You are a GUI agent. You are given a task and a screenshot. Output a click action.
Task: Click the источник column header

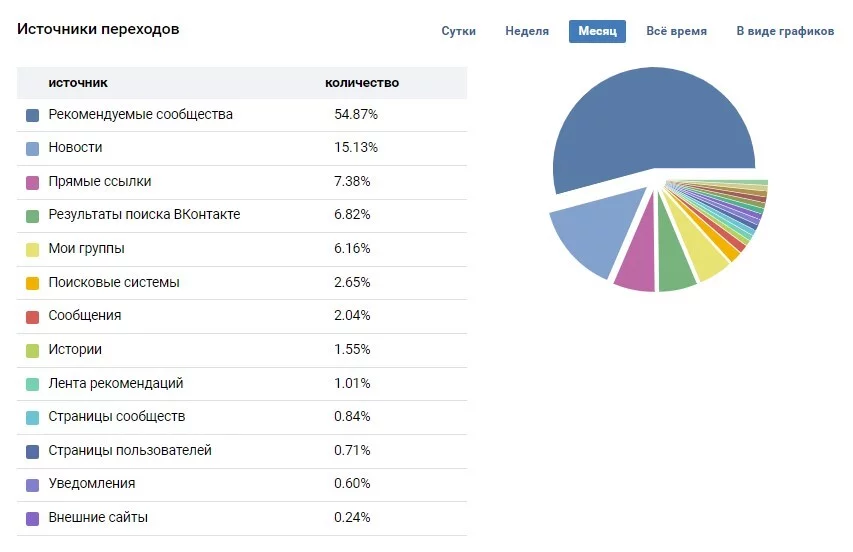[x=78, y=83]
